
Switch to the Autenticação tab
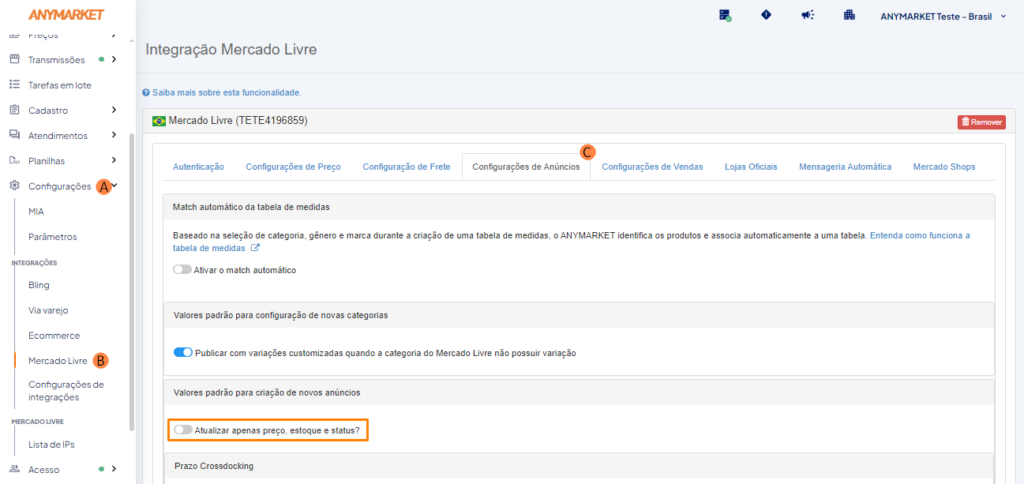coord(199,167)
